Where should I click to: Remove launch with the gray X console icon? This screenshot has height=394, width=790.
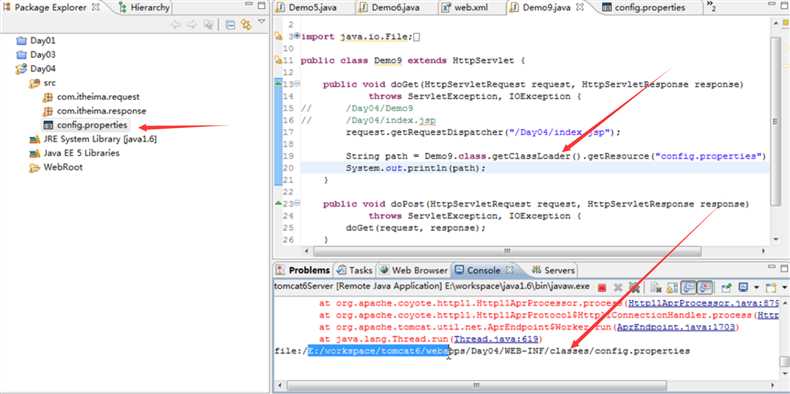coord(618,288)
